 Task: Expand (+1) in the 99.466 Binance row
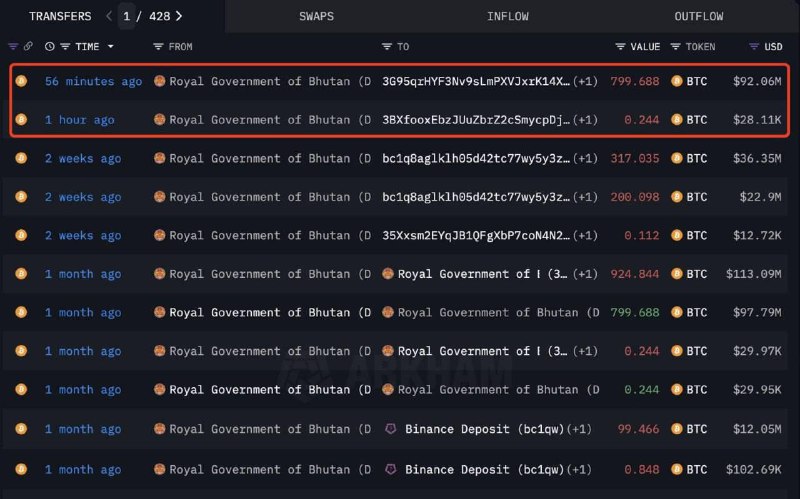point(579,429)
